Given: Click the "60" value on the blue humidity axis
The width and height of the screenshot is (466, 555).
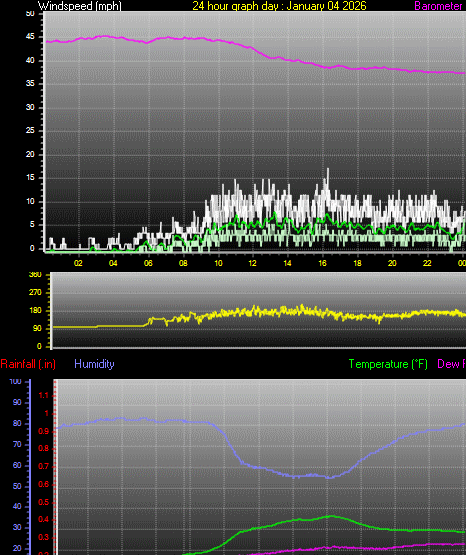Looking at the screenshot, I should tap(17, 465).
